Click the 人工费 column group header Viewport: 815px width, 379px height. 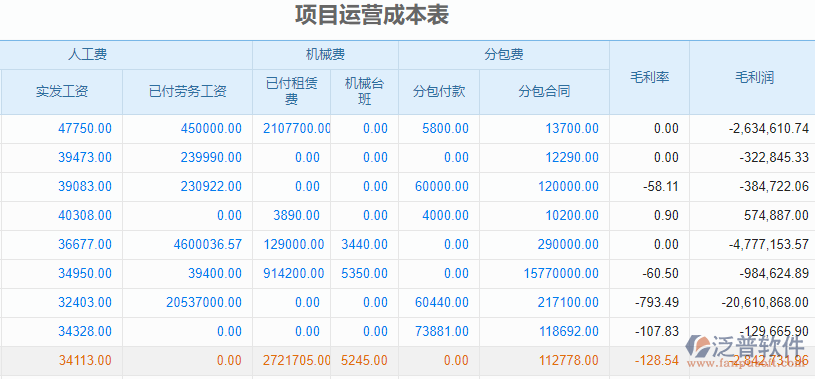[87, 55]
